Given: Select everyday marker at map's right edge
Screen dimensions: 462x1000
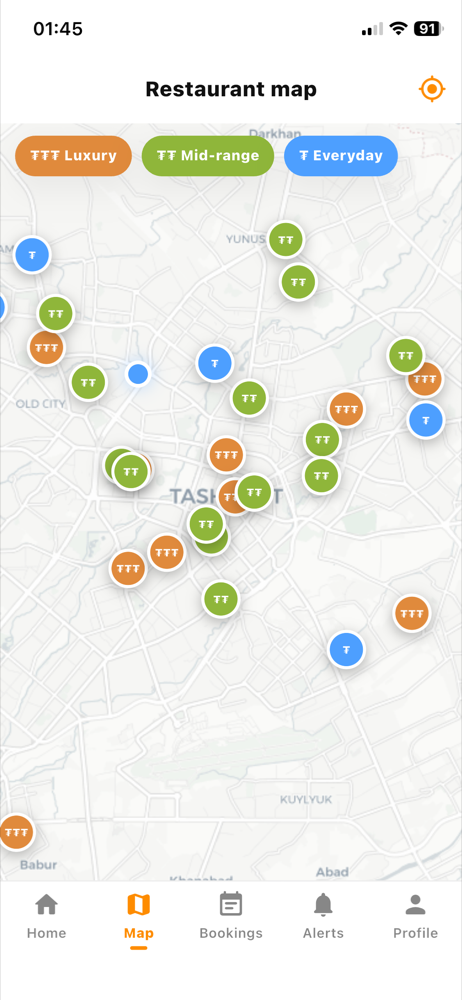Looking at the screenshot, I should pos(426,420).
